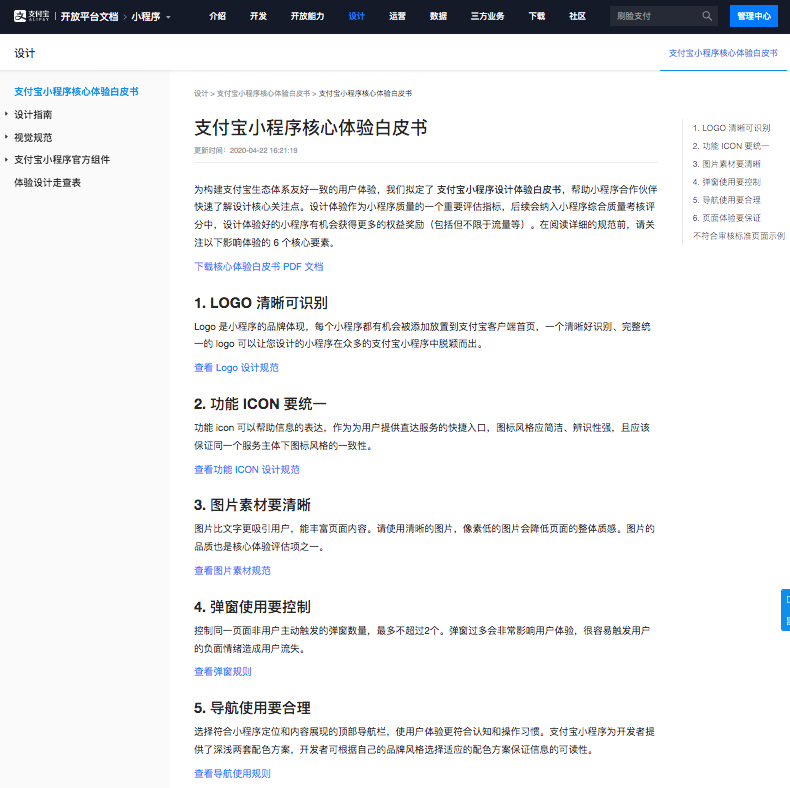Viewport: 790px width, 788px height.
Task: Open the 开发 menu item
Action: pos(258,16)
